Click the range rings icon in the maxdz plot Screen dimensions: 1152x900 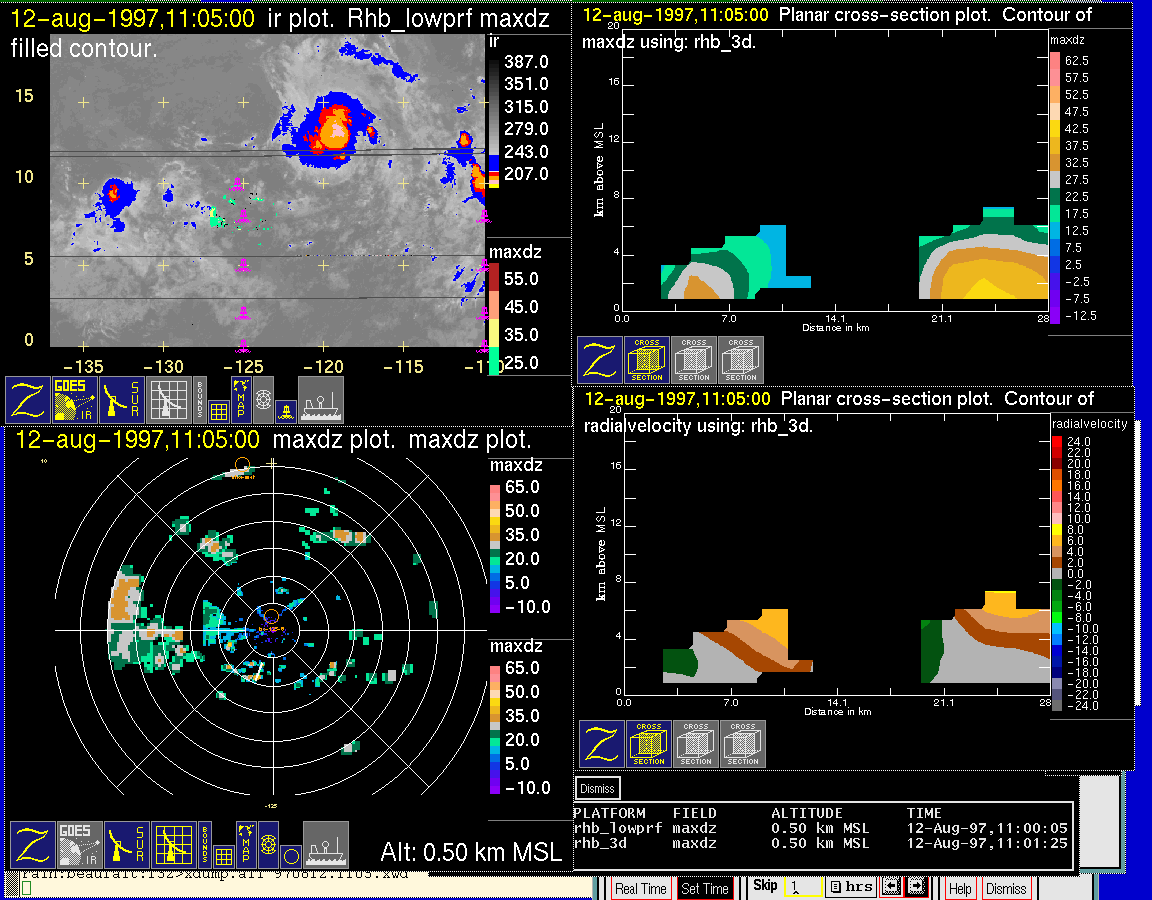[267, 845]
